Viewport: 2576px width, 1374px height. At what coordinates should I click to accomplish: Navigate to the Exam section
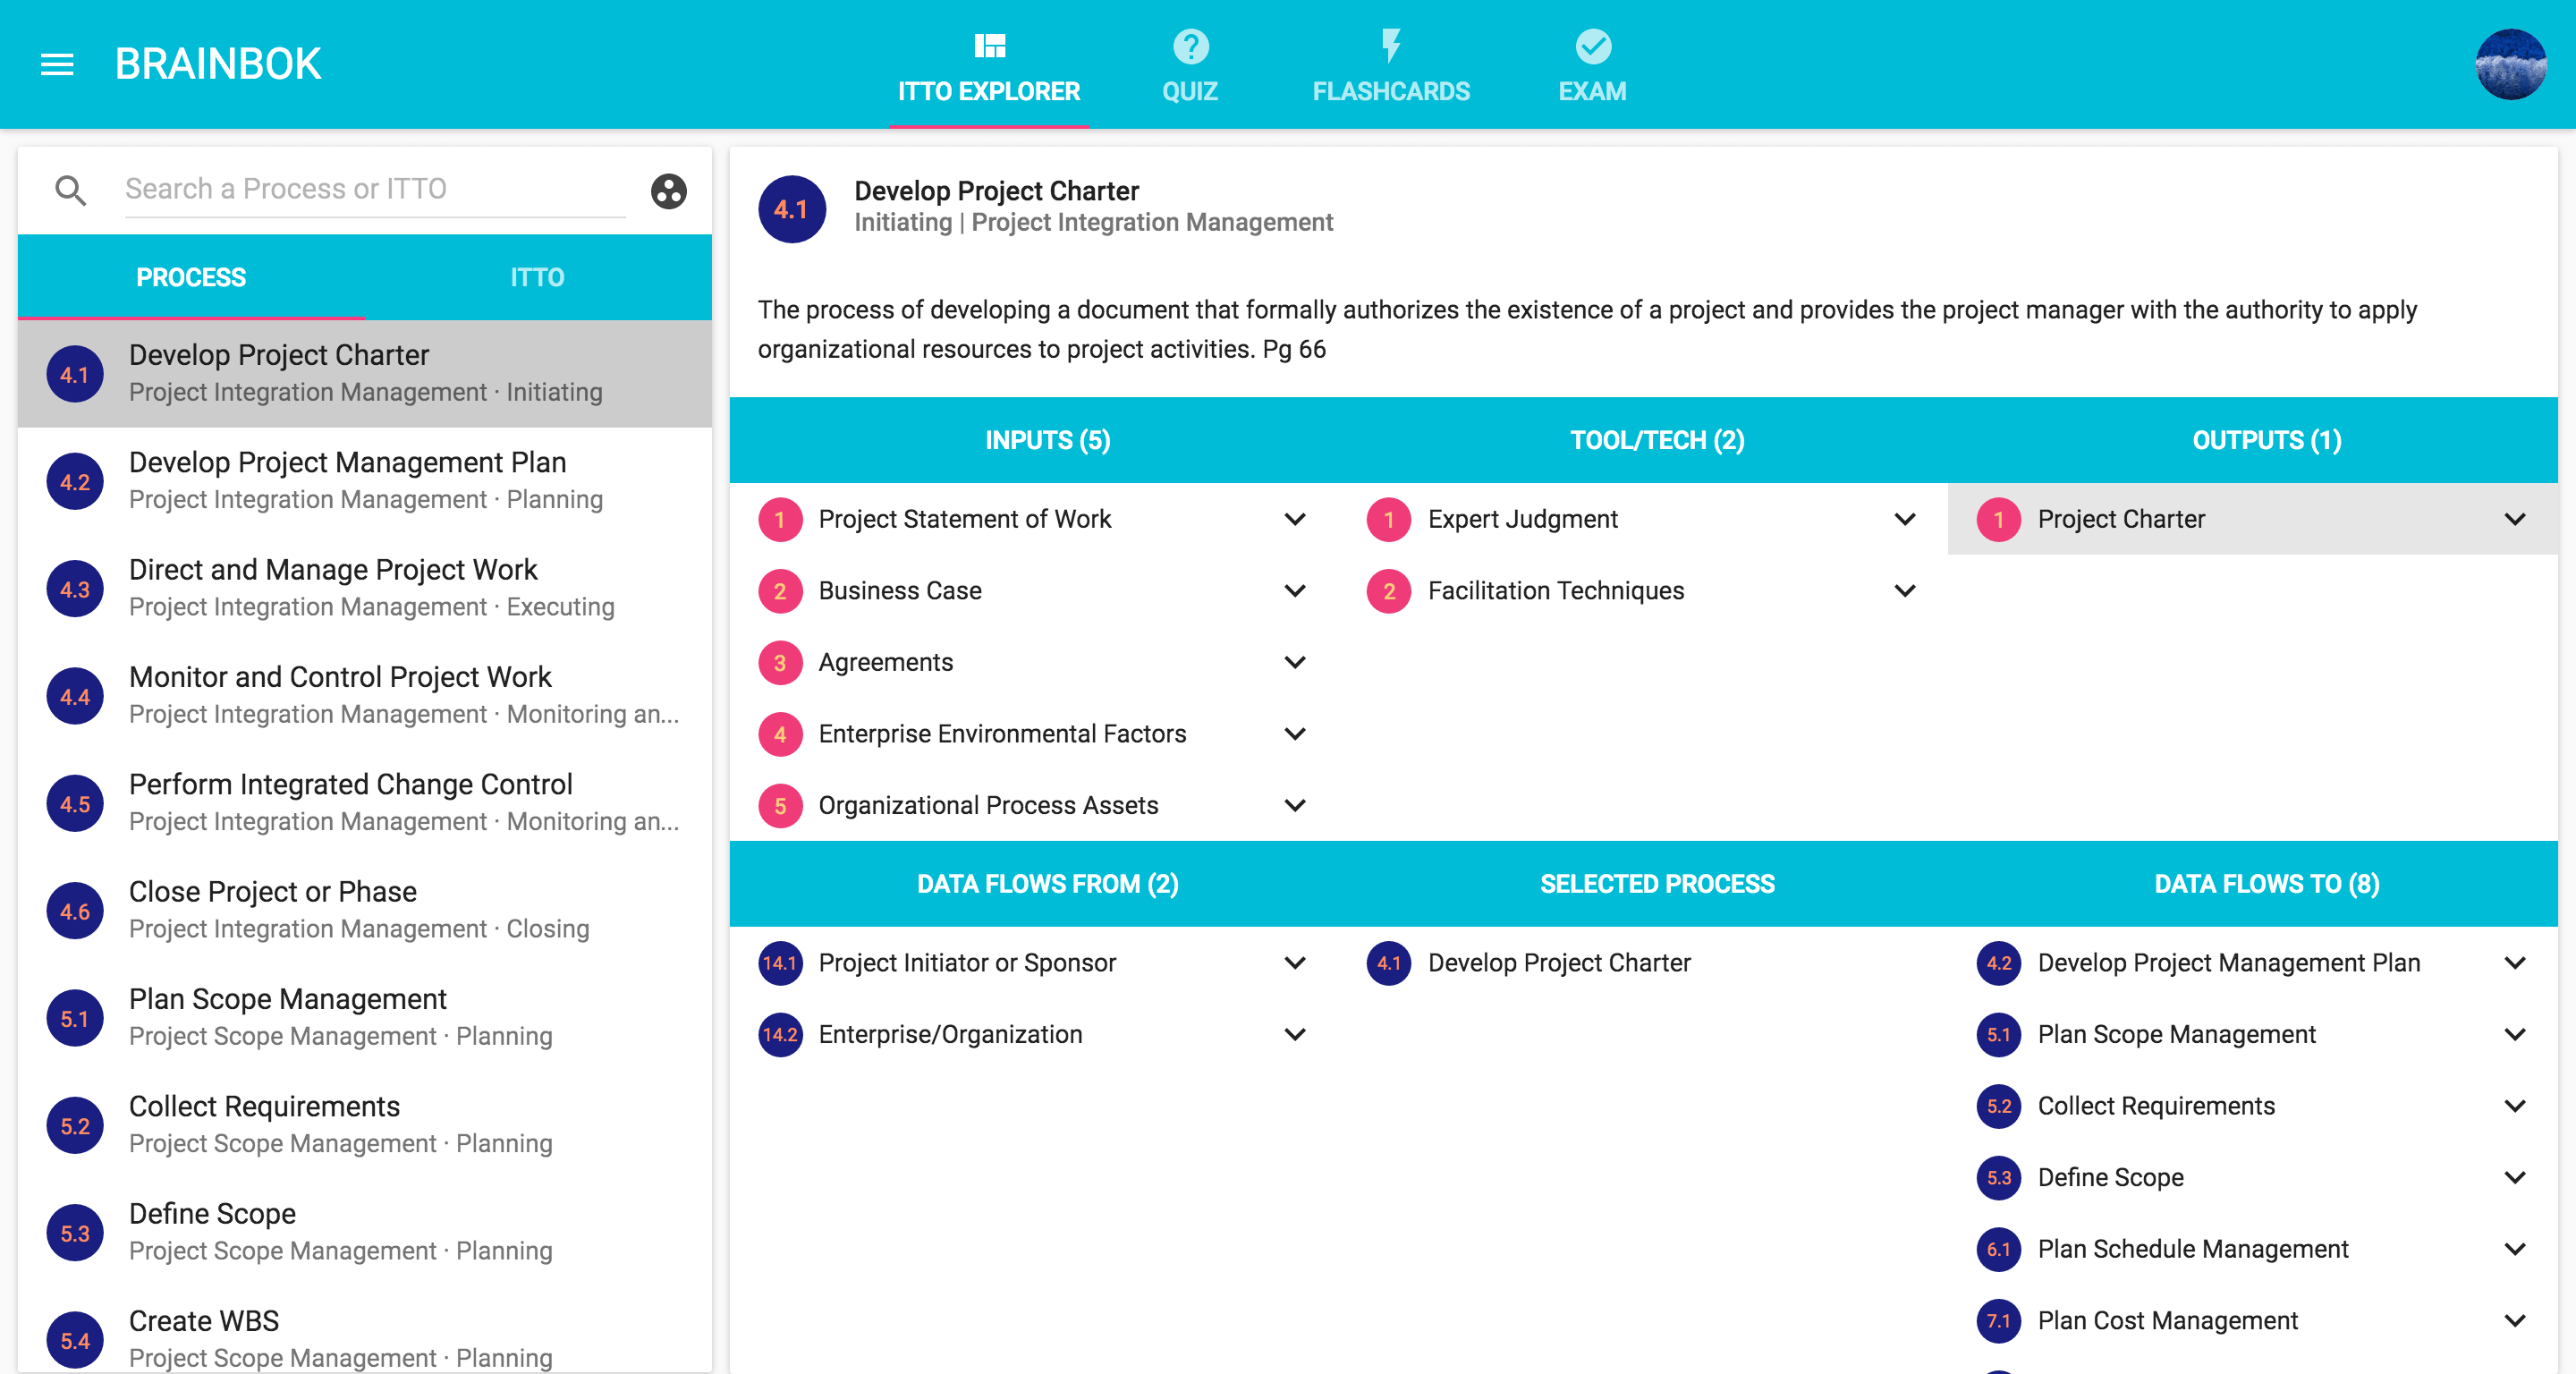1591,64
